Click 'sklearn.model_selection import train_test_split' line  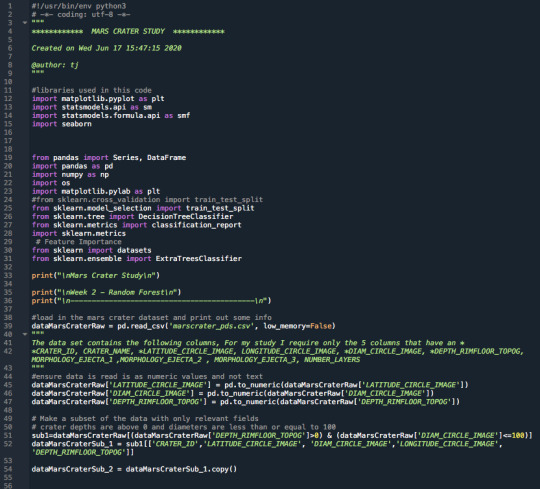(143, 208)
